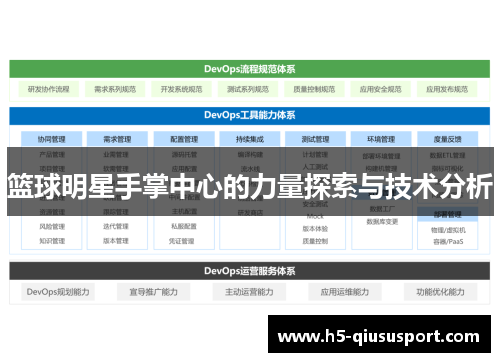
Task: Select the 编译构建 entry
Action: pos(250,155)
